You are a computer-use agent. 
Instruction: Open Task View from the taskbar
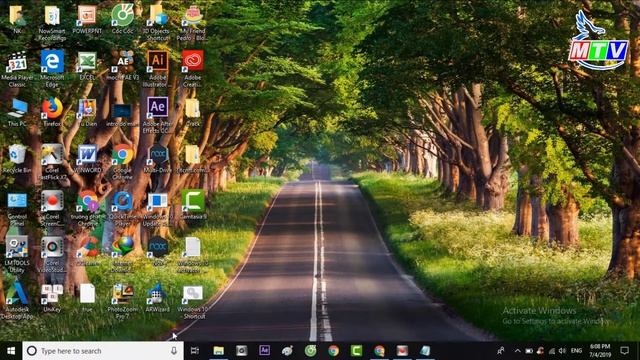(x=195, y=351)
